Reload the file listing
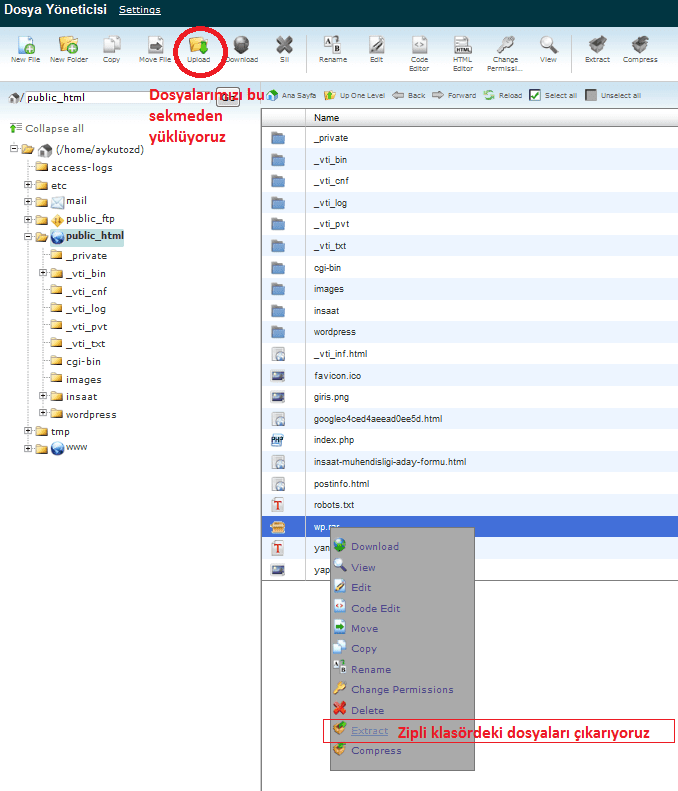The image size is (678, 791). pyautogui.click(x=503, y=95)
